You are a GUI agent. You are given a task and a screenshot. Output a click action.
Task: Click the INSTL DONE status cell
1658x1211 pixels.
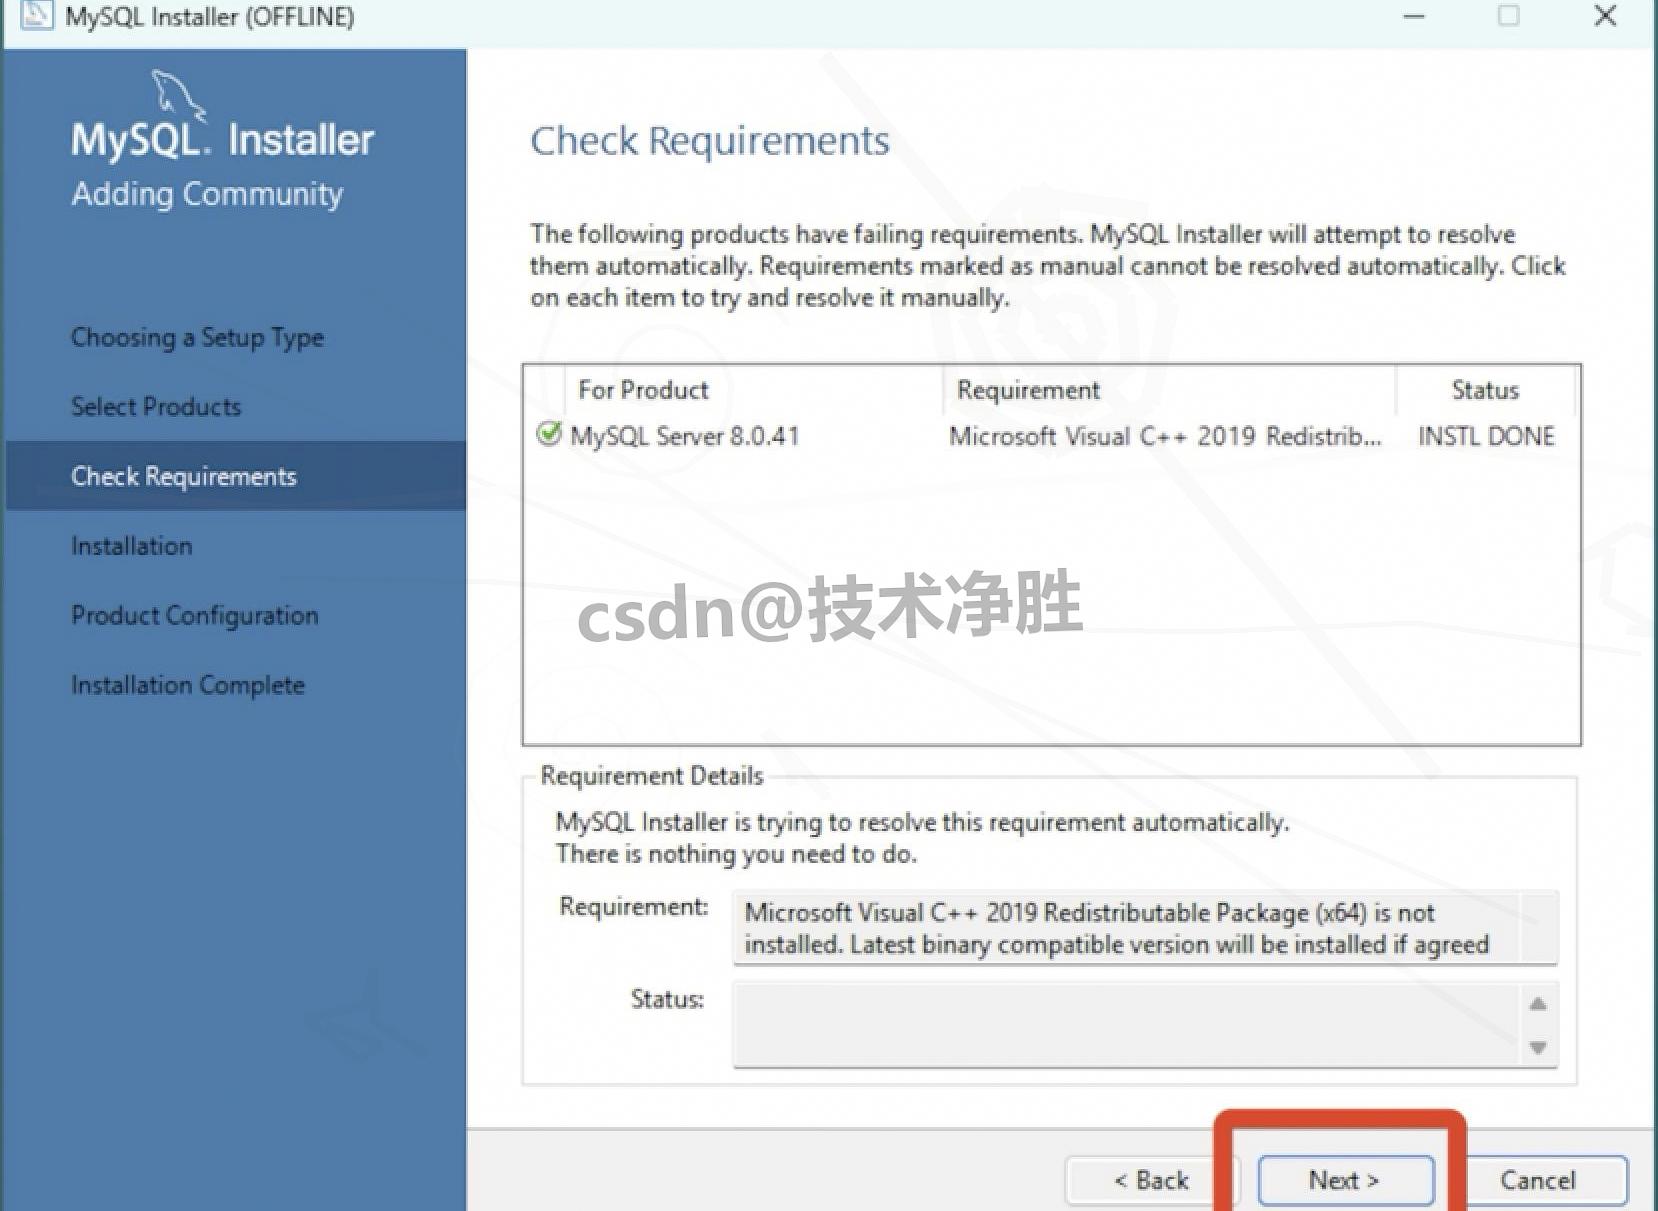pyautogui.click(x=1486, y=436)
